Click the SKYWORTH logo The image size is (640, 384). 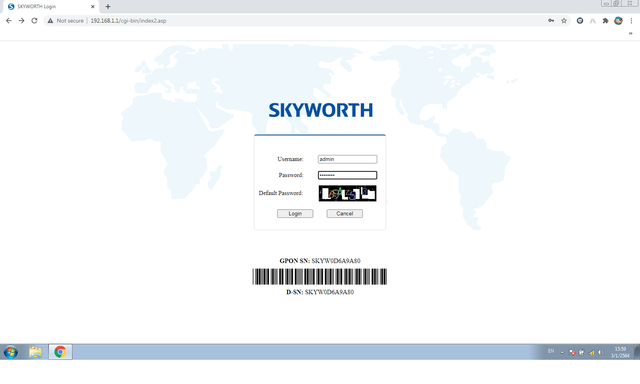(x=320, y=110)
